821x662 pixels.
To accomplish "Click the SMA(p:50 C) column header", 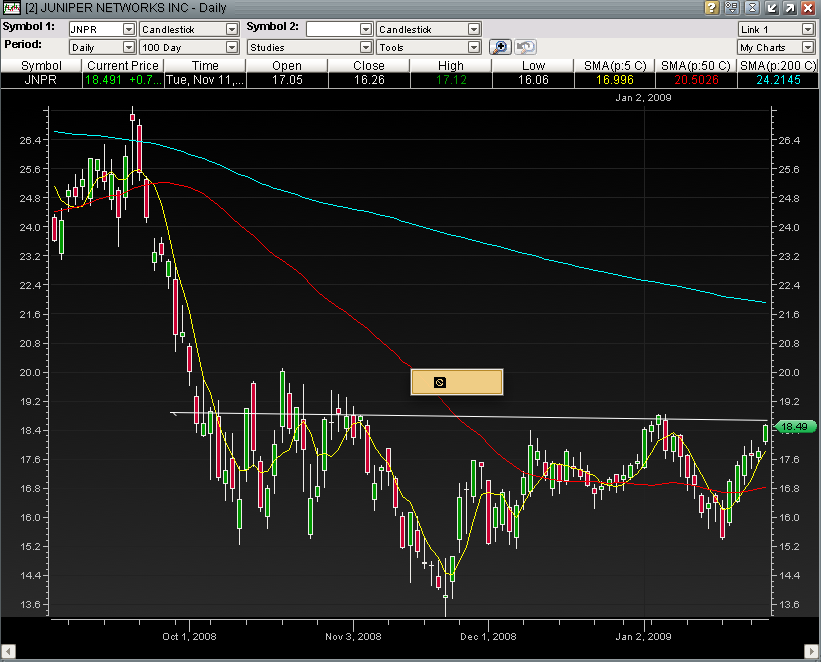I will (695, 65).
